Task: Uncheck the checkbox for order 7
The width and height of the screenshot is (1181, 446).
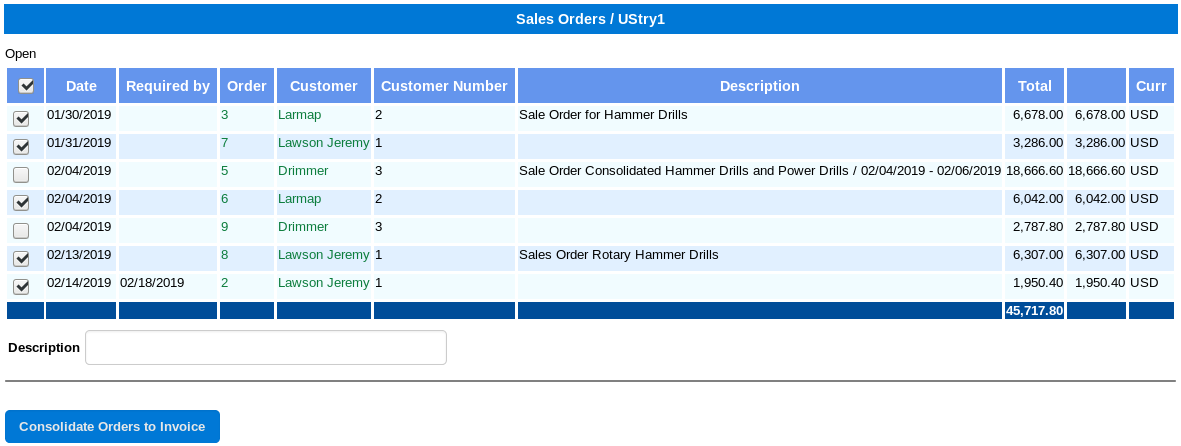Action: click(22, 147)
